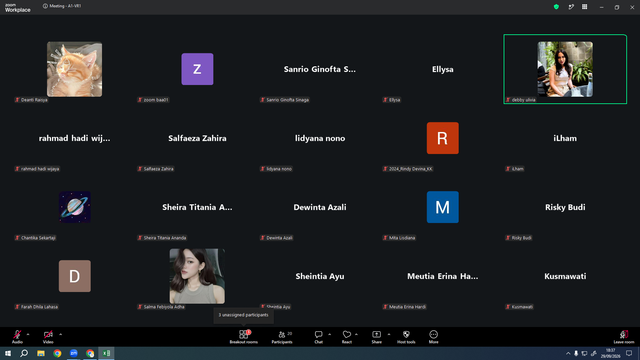Open the taskbar clock and date
Screen dimensions: 640x360
pos(611,353)
